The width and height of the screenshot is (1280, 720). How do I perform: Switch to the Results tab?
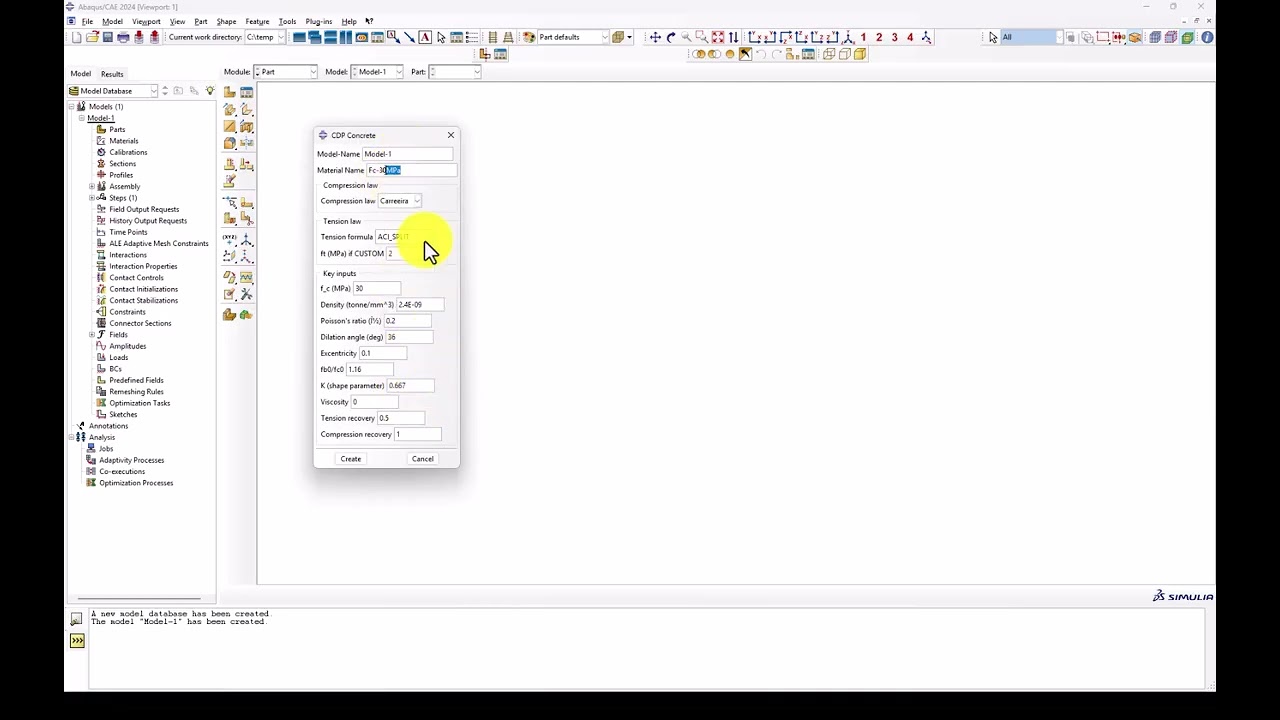click(x=112, y=74)
